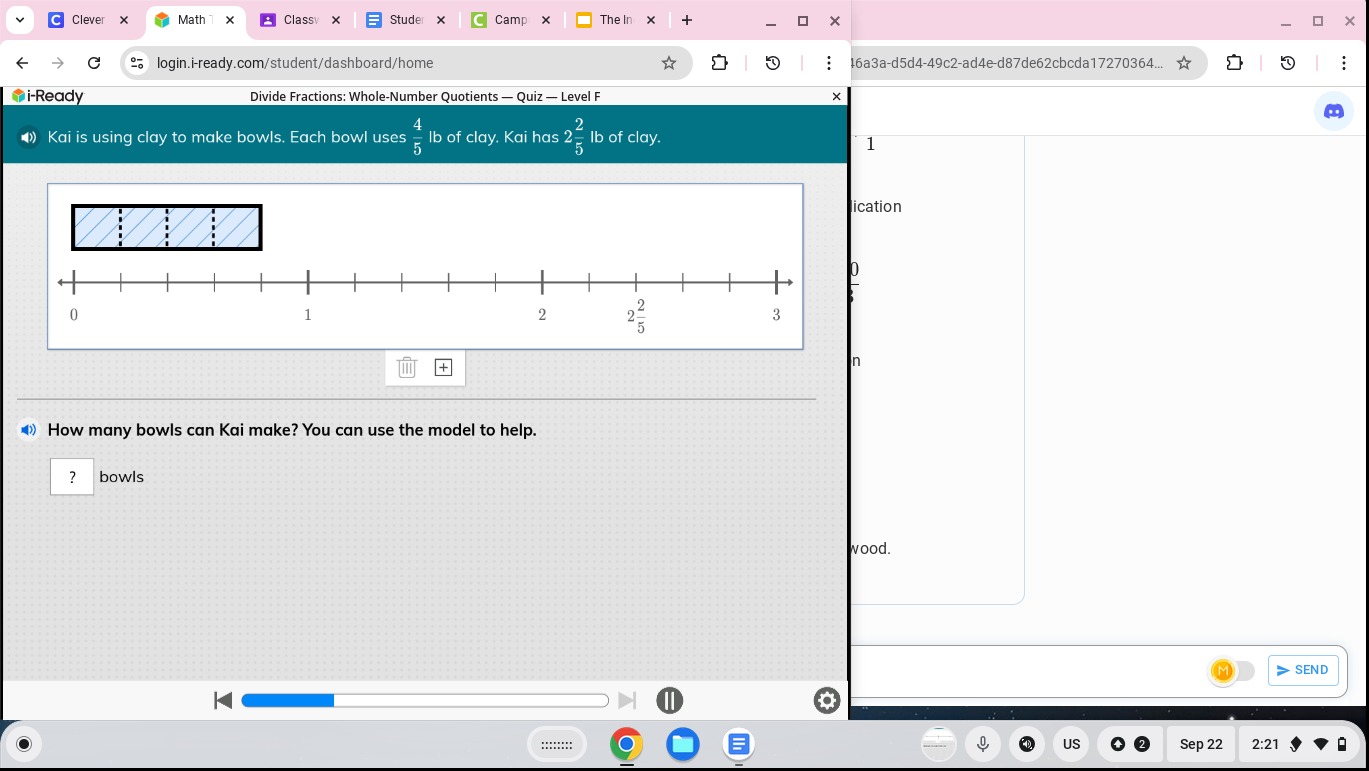Screen dimensions: 1369x771
Task: Click the bowls answer box
Action: 72,477
